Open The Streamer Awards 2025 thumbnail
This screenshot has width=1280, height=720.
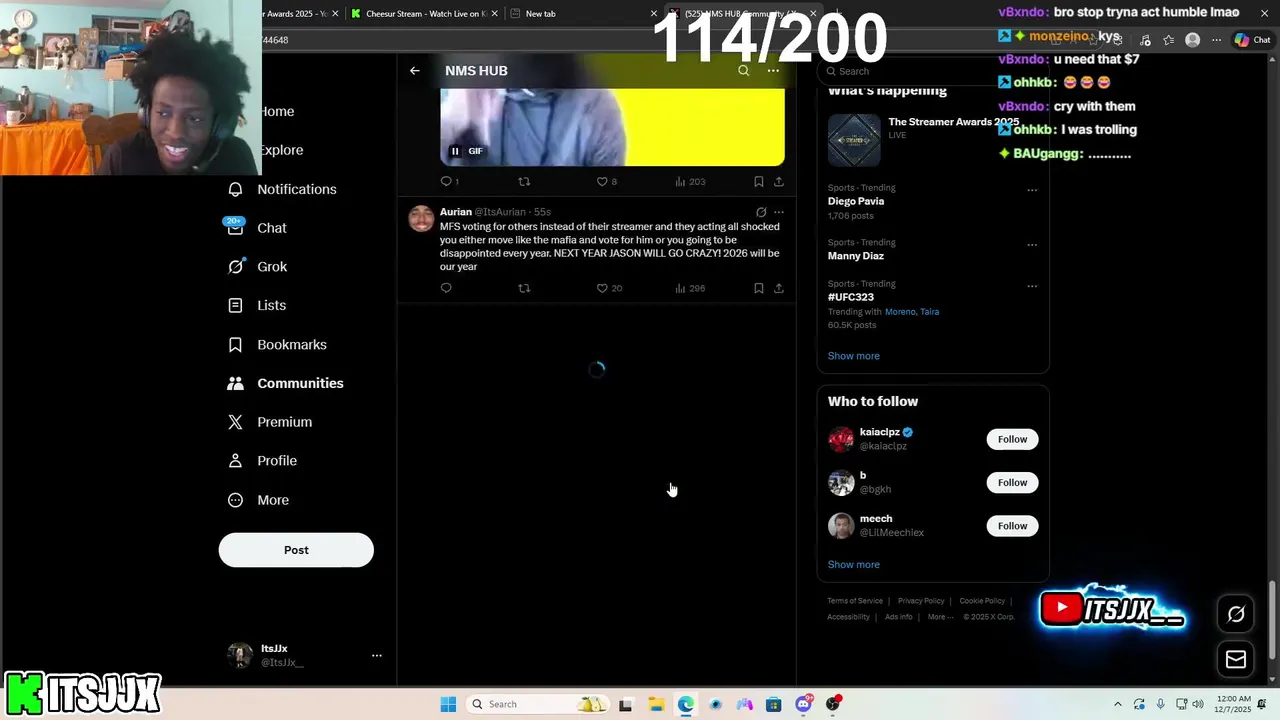(x=854, y=140)
